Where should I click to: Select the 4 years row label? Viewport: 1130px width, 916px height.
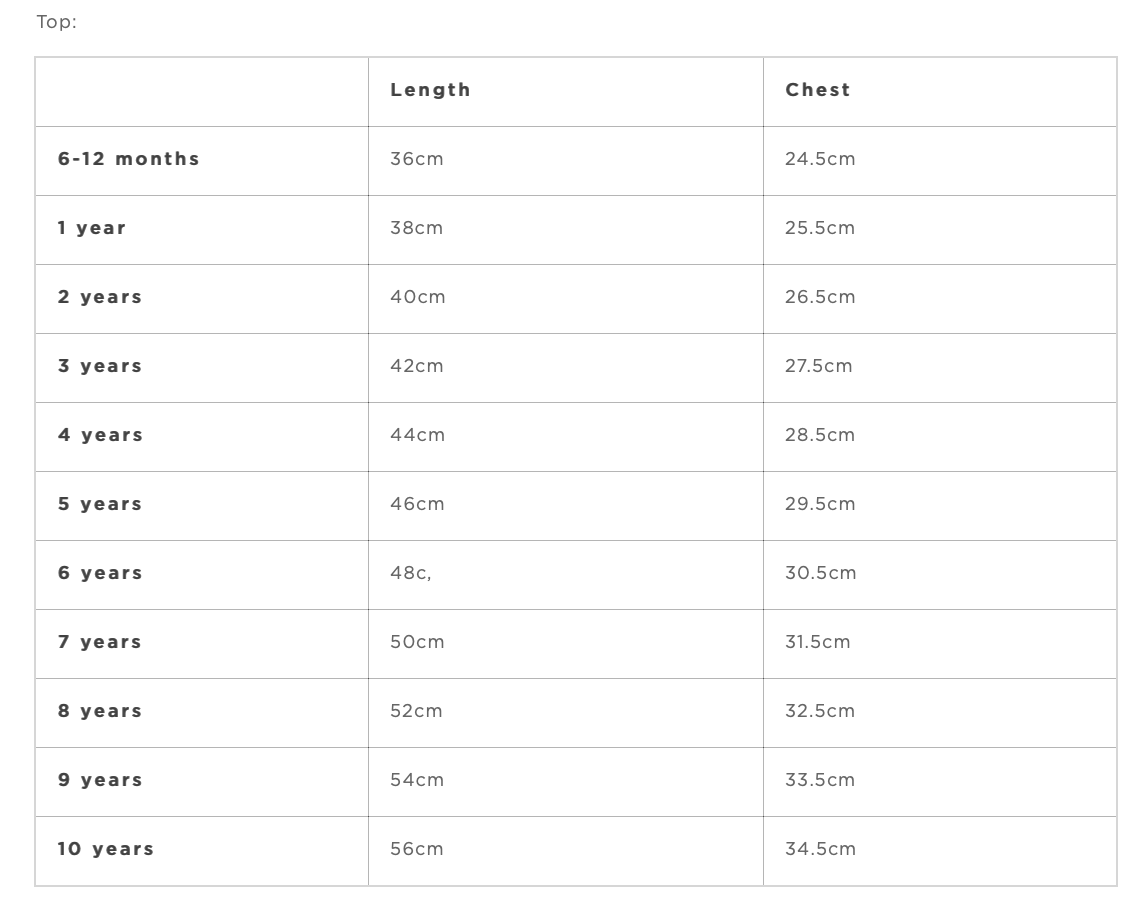[x=100, y=435]
